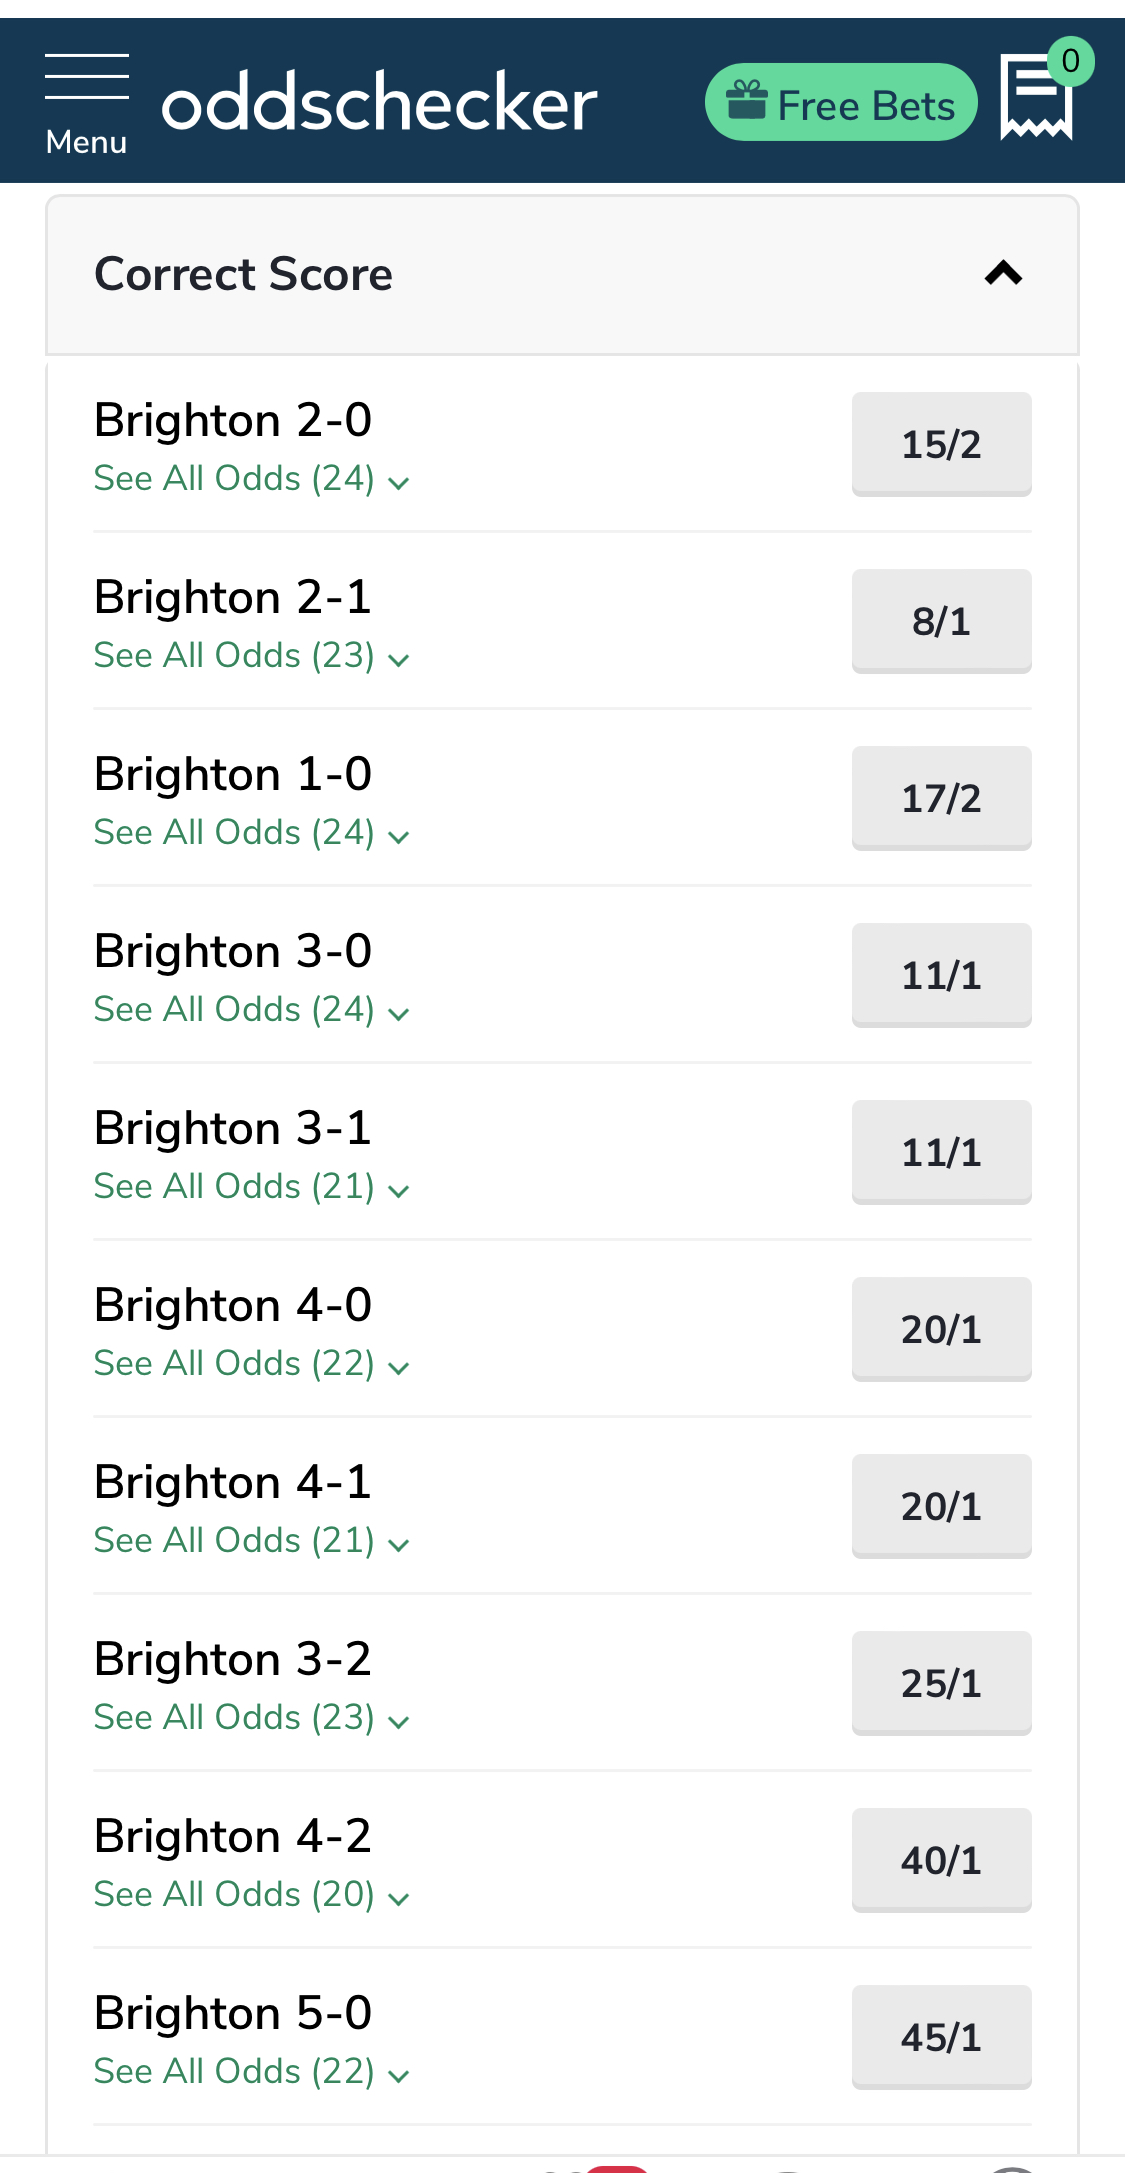The height and width of the screenshot is (2173, 1125).
Task: Select the 8/1 odds for Brighton 2-1
Action: tap(941, 621)
